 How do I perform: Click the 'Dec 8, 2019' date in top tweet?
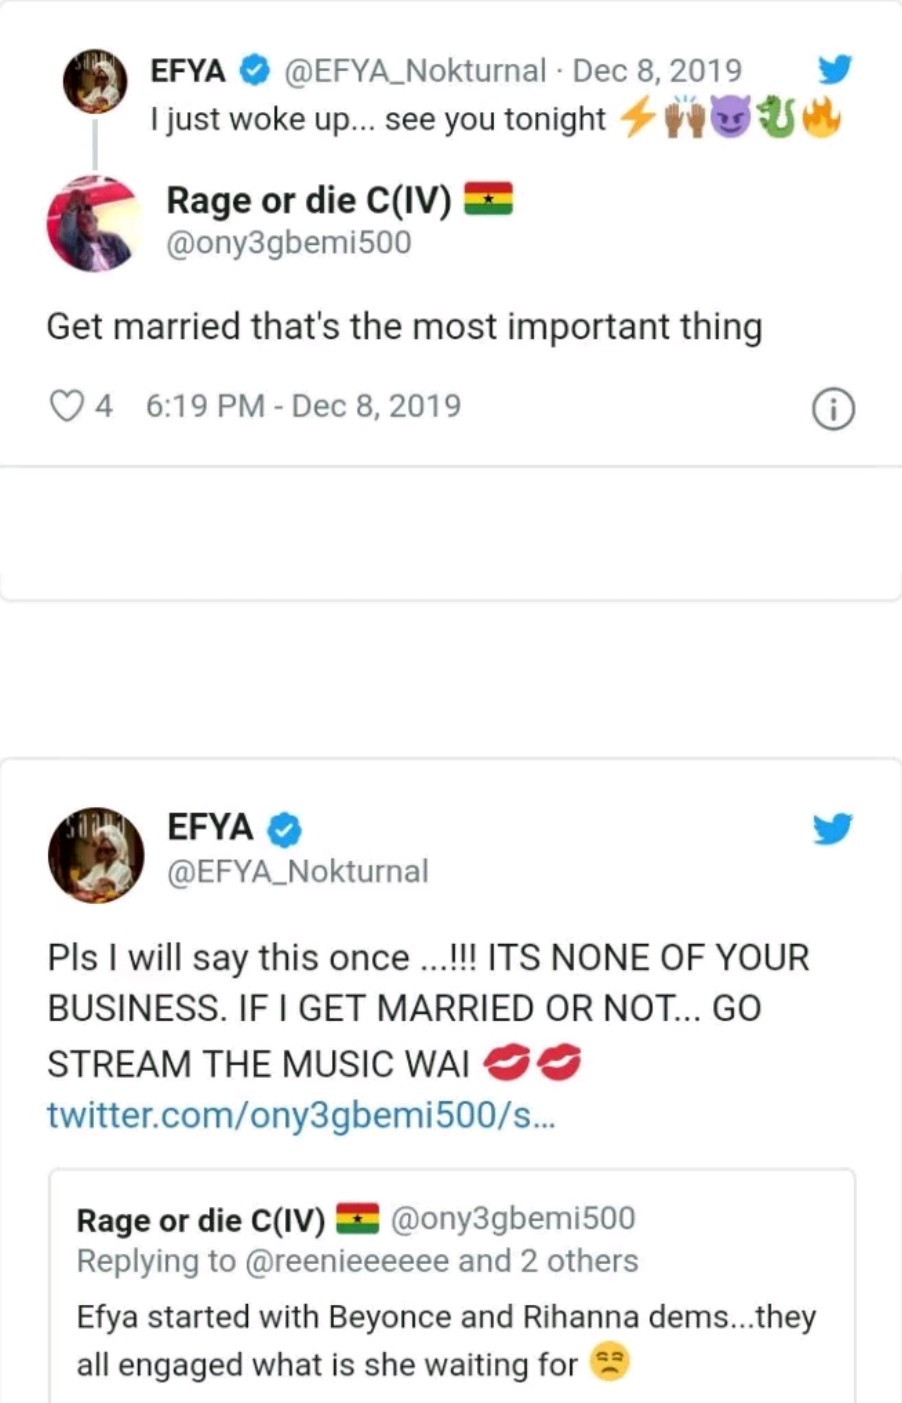point(657,70)
